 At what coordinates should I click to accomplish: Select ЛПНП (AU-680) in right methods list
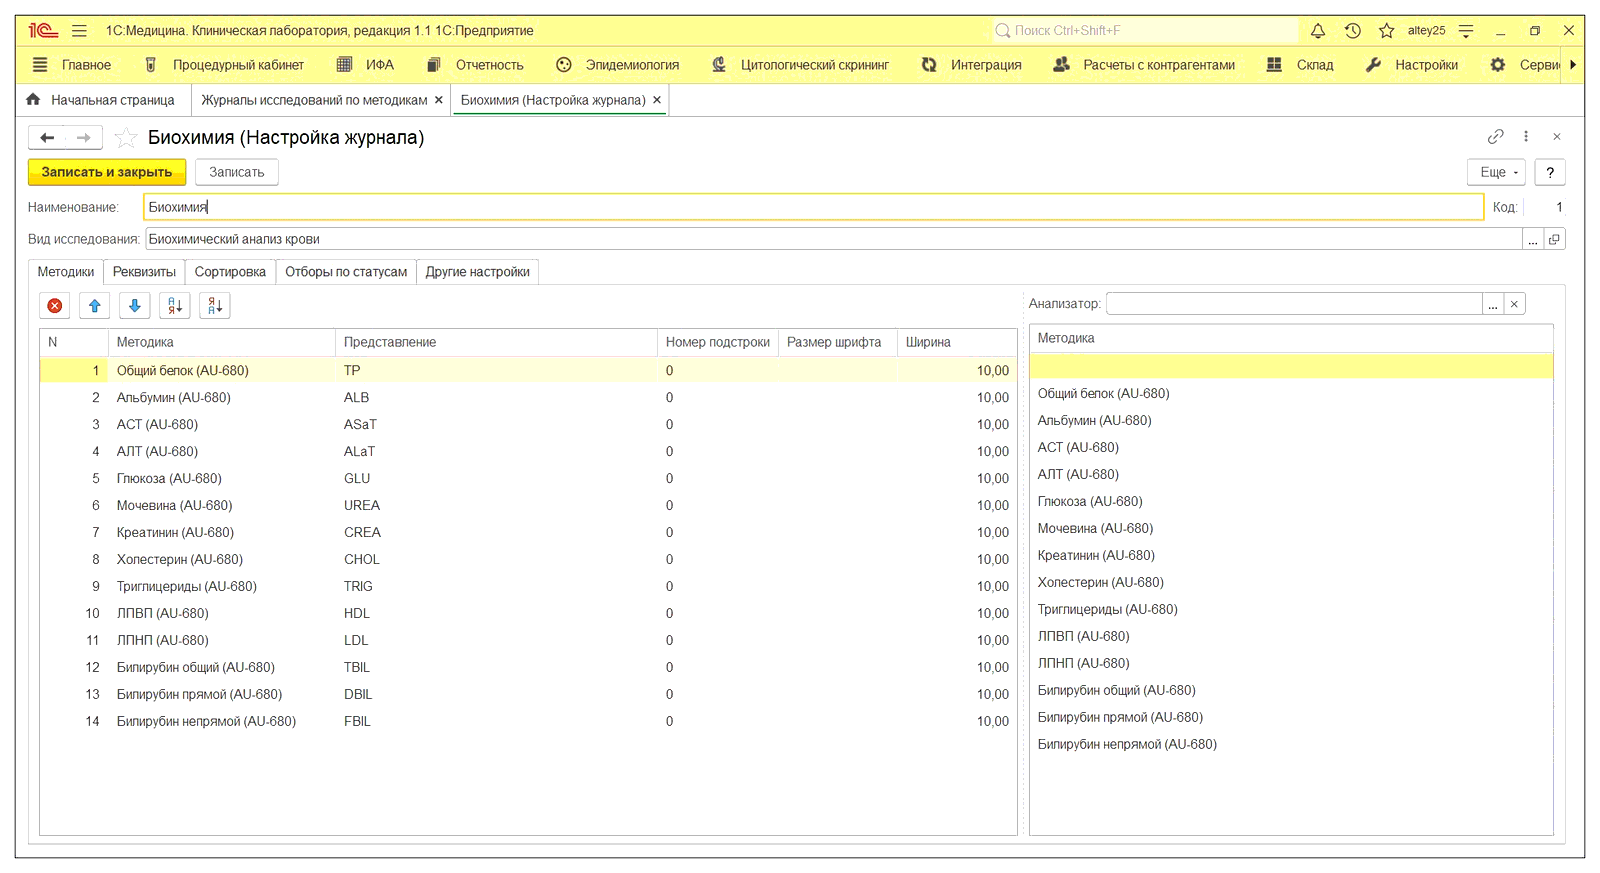click(1291, 664)
